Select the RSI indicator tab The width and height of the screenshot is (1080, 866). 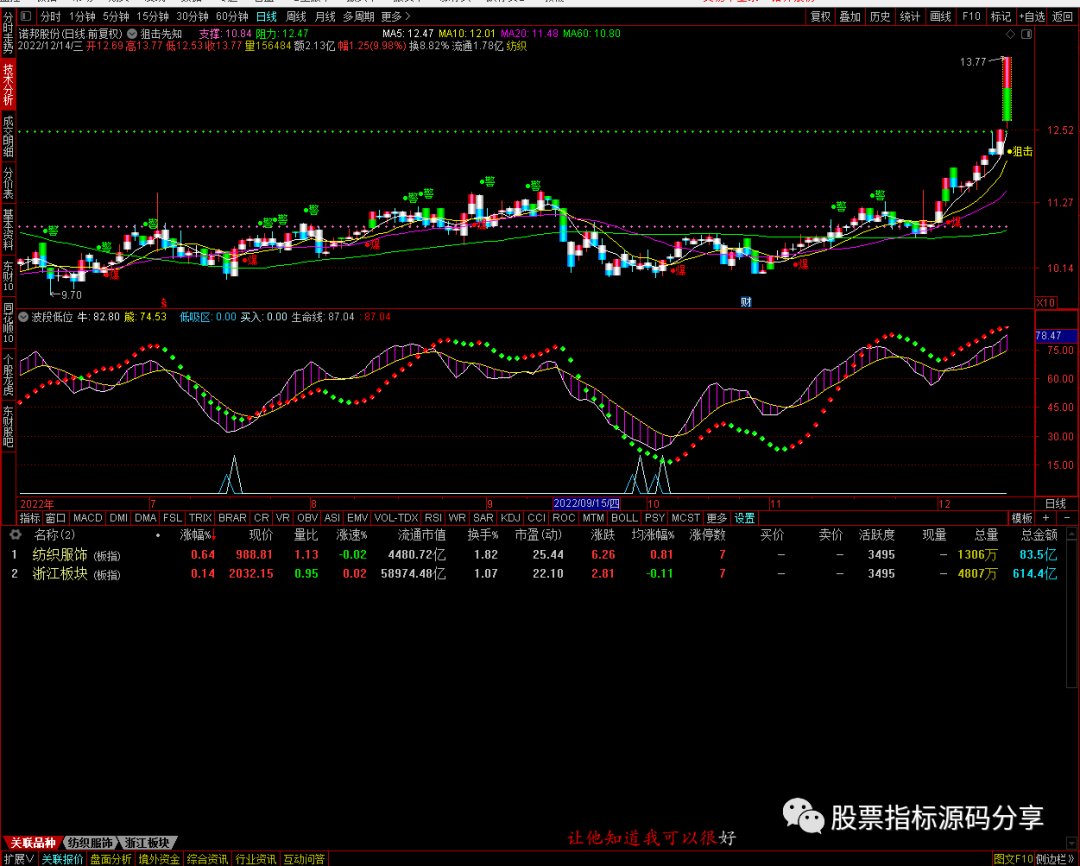click(x=433, y=518)
